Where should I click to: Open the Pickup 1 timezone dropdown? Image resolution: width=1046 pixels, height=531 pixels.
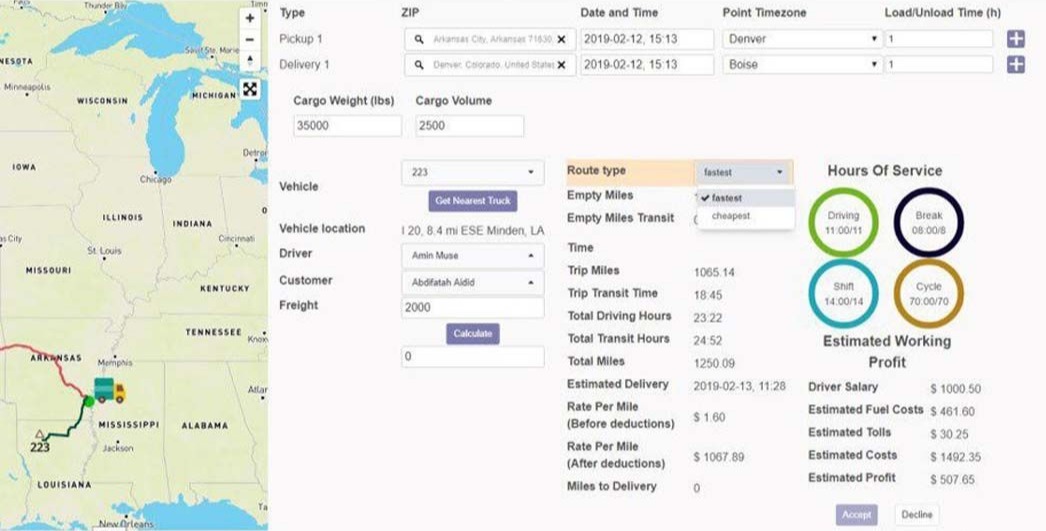801,39
